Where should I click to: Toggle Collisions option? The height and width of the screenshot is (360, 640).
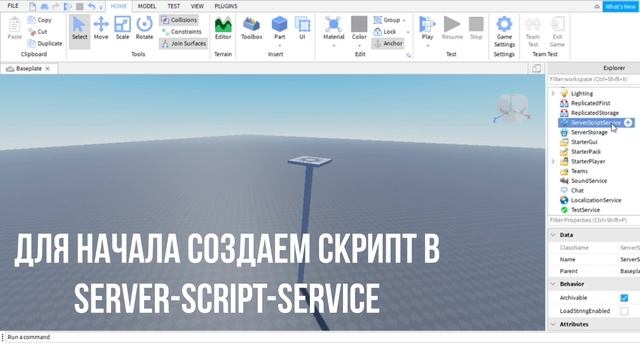(179, 20)
